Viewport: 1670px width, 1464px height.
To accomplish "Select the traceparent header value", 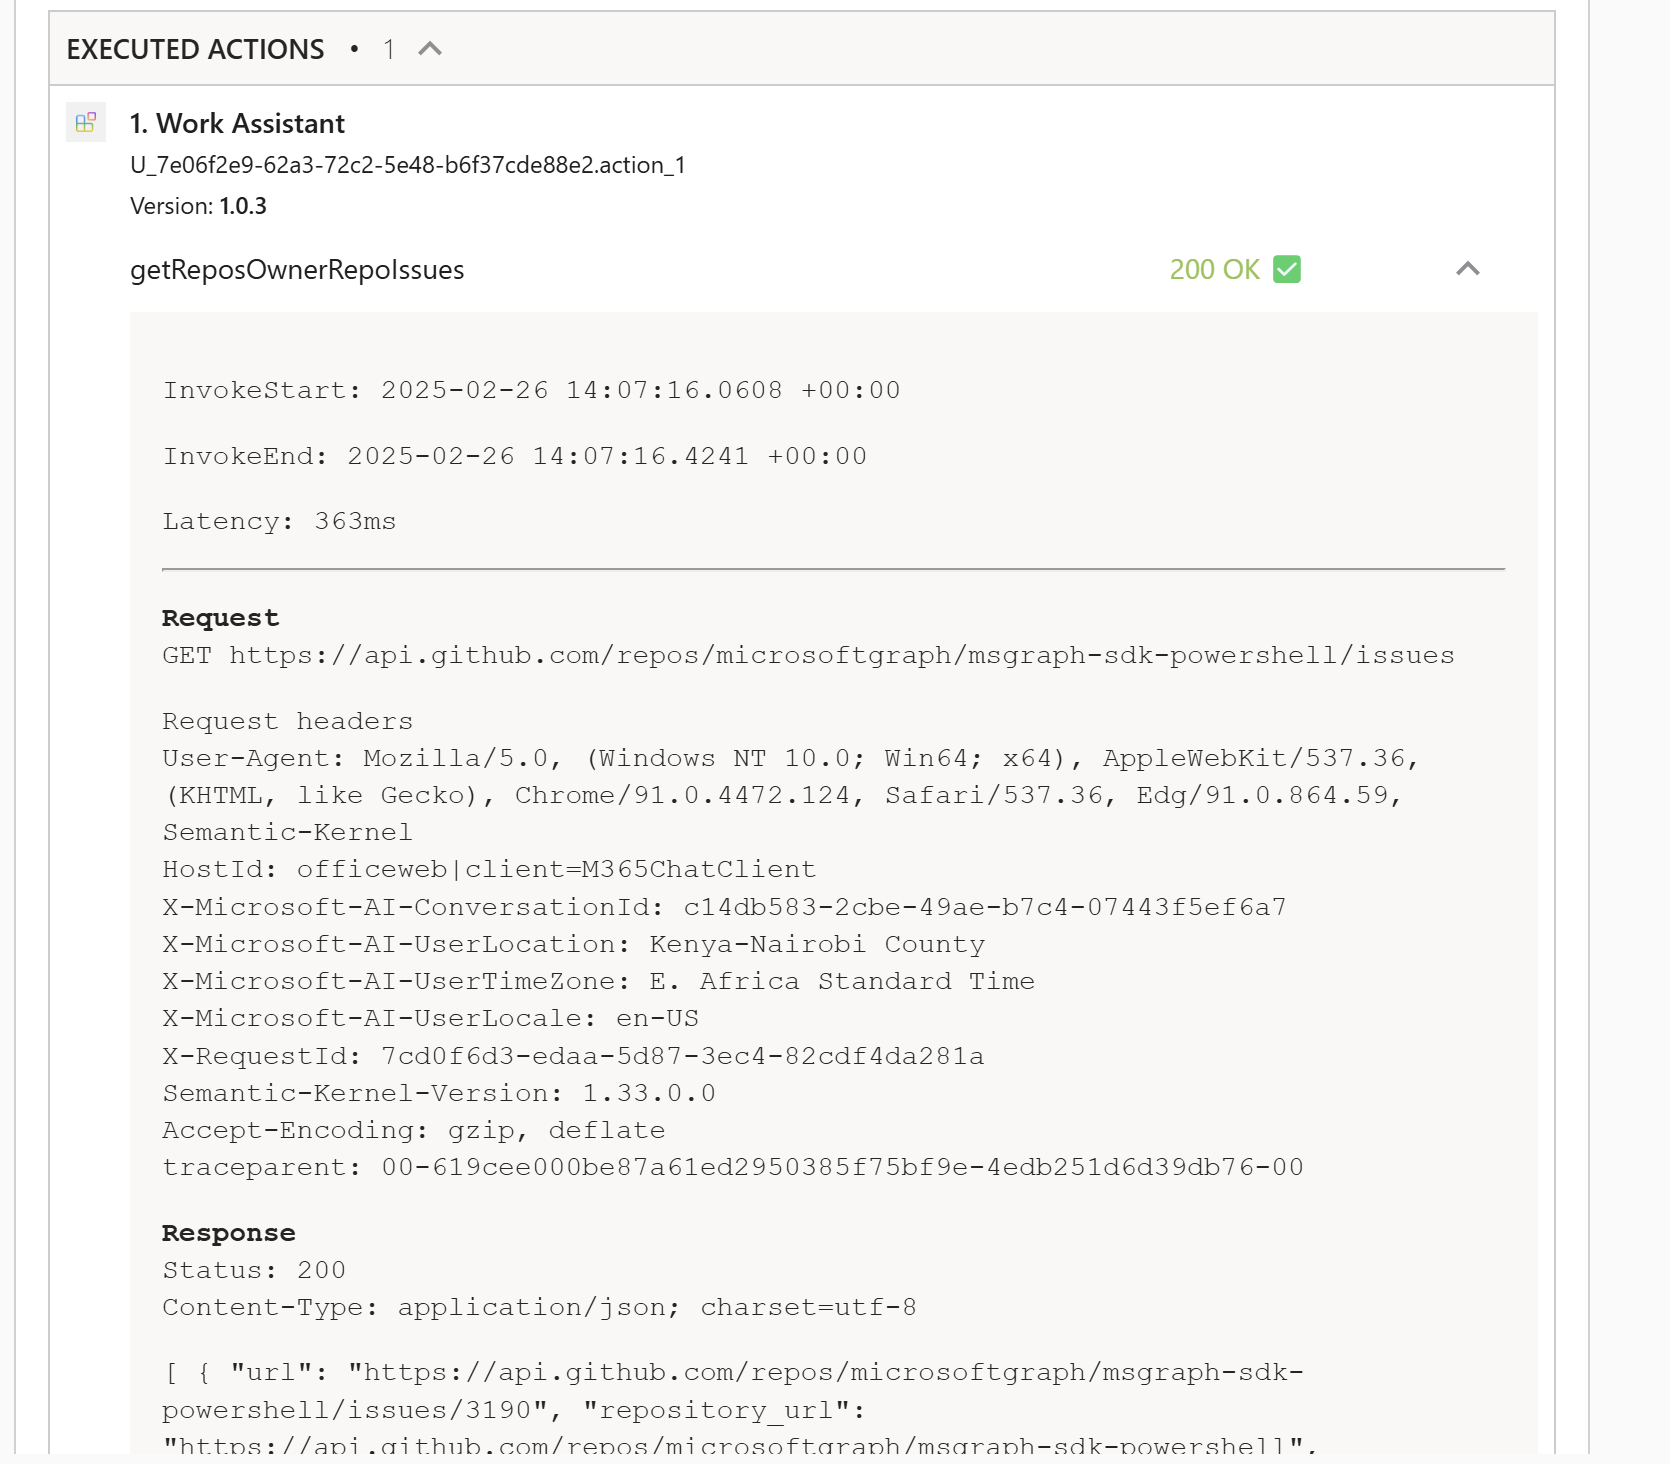I will 842,1167.
